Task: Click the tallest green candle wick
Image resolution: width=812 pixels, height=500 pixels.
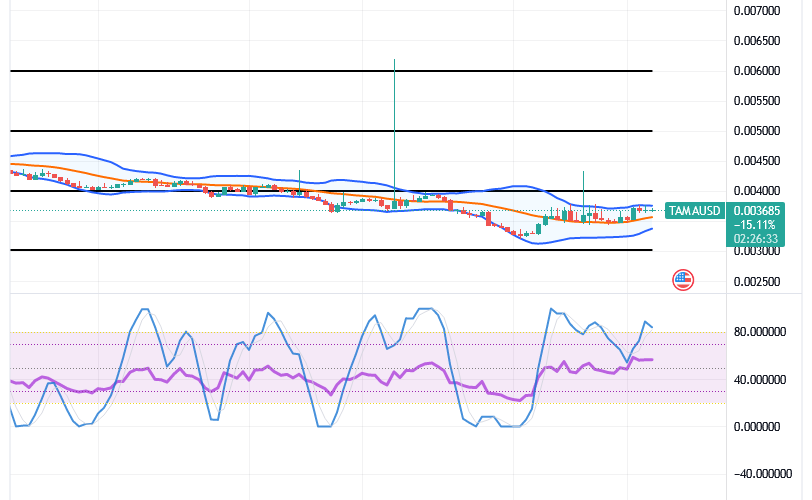Action: pos(395,129)
